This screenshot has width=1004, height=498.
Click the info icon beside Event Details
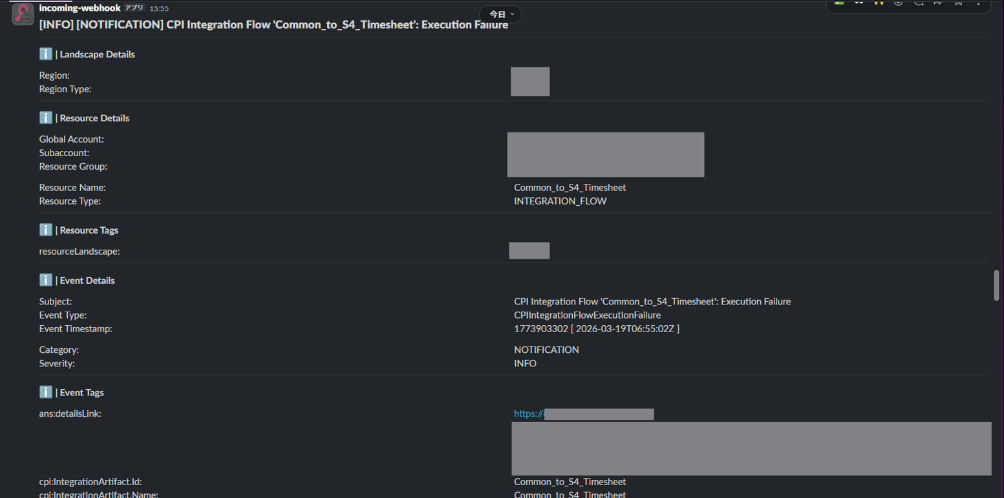pyautogui.click(x=45, y=280)
